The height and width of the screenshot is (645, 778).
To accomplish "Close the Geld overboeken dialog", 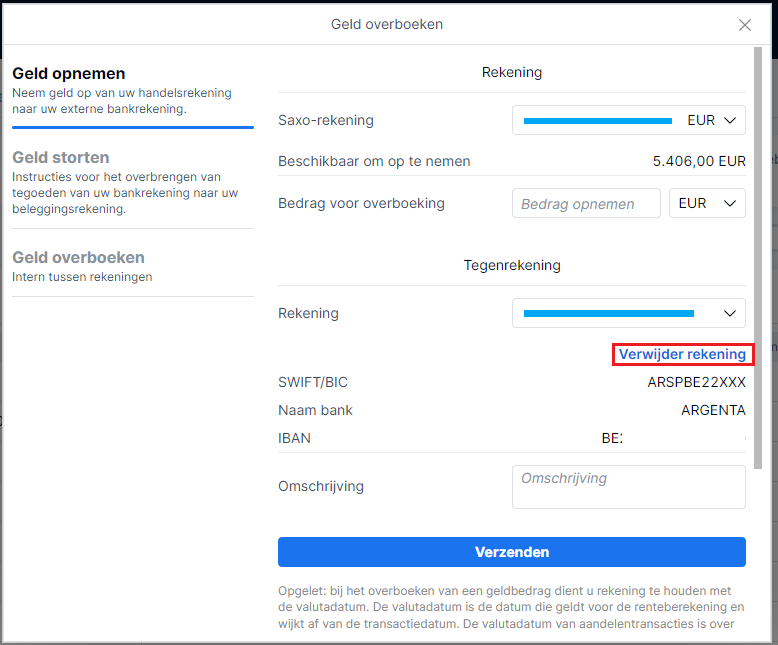I will click(x=745, y=25).
